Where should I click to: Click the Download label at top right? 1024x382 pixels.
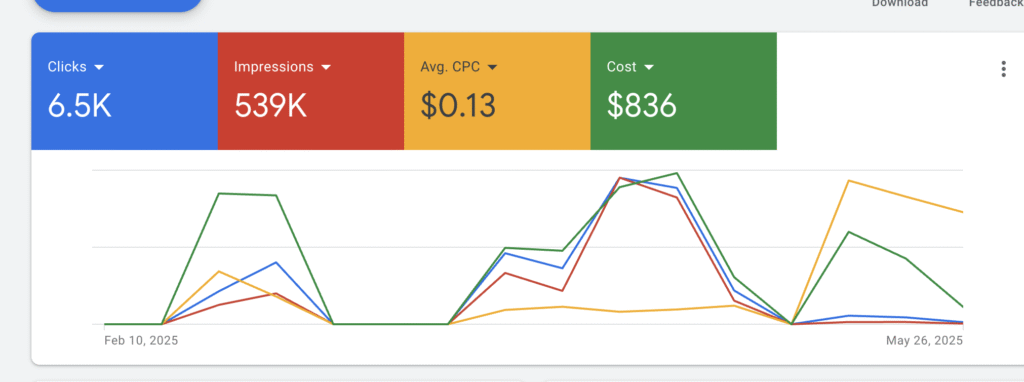(900, 3)
